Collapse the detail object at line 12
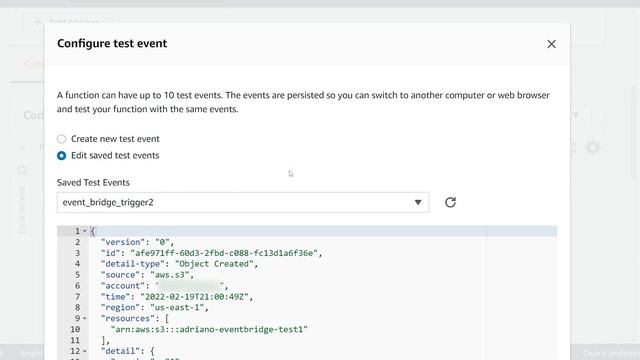Viewport: 640px width, 360px height. [84, 351]
